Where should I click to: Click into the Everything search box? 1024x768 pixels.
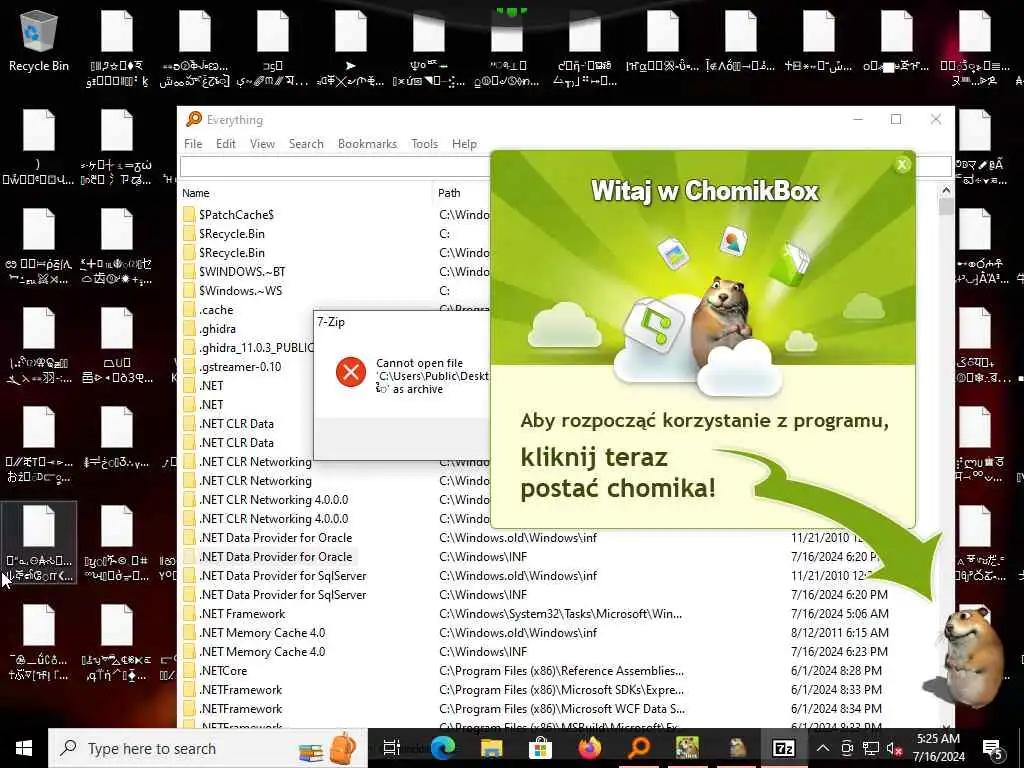335,167
